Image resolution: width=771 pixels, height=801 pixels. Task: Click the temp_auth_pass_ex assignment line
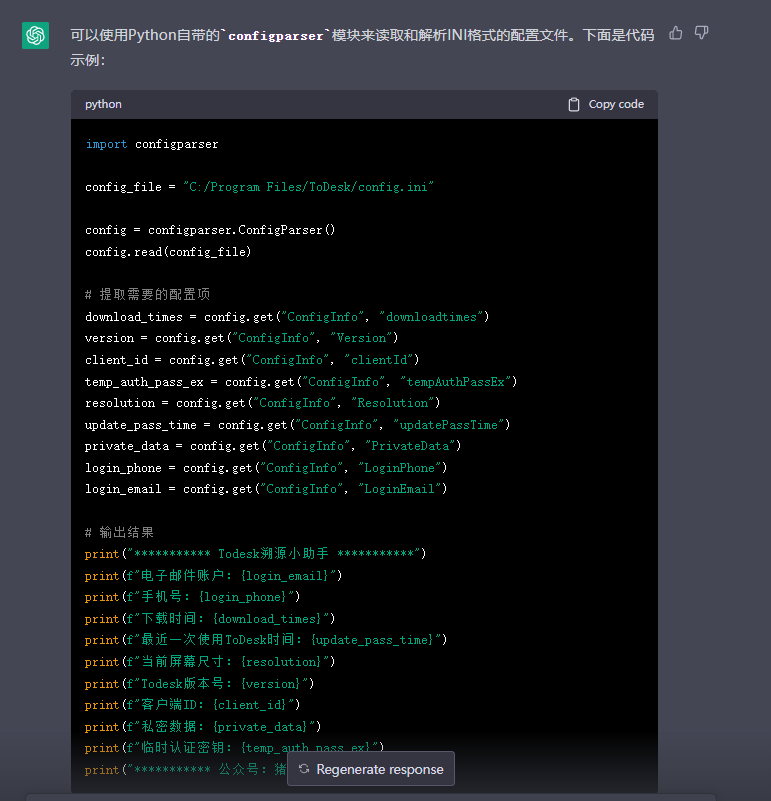[x=301, y=382]
